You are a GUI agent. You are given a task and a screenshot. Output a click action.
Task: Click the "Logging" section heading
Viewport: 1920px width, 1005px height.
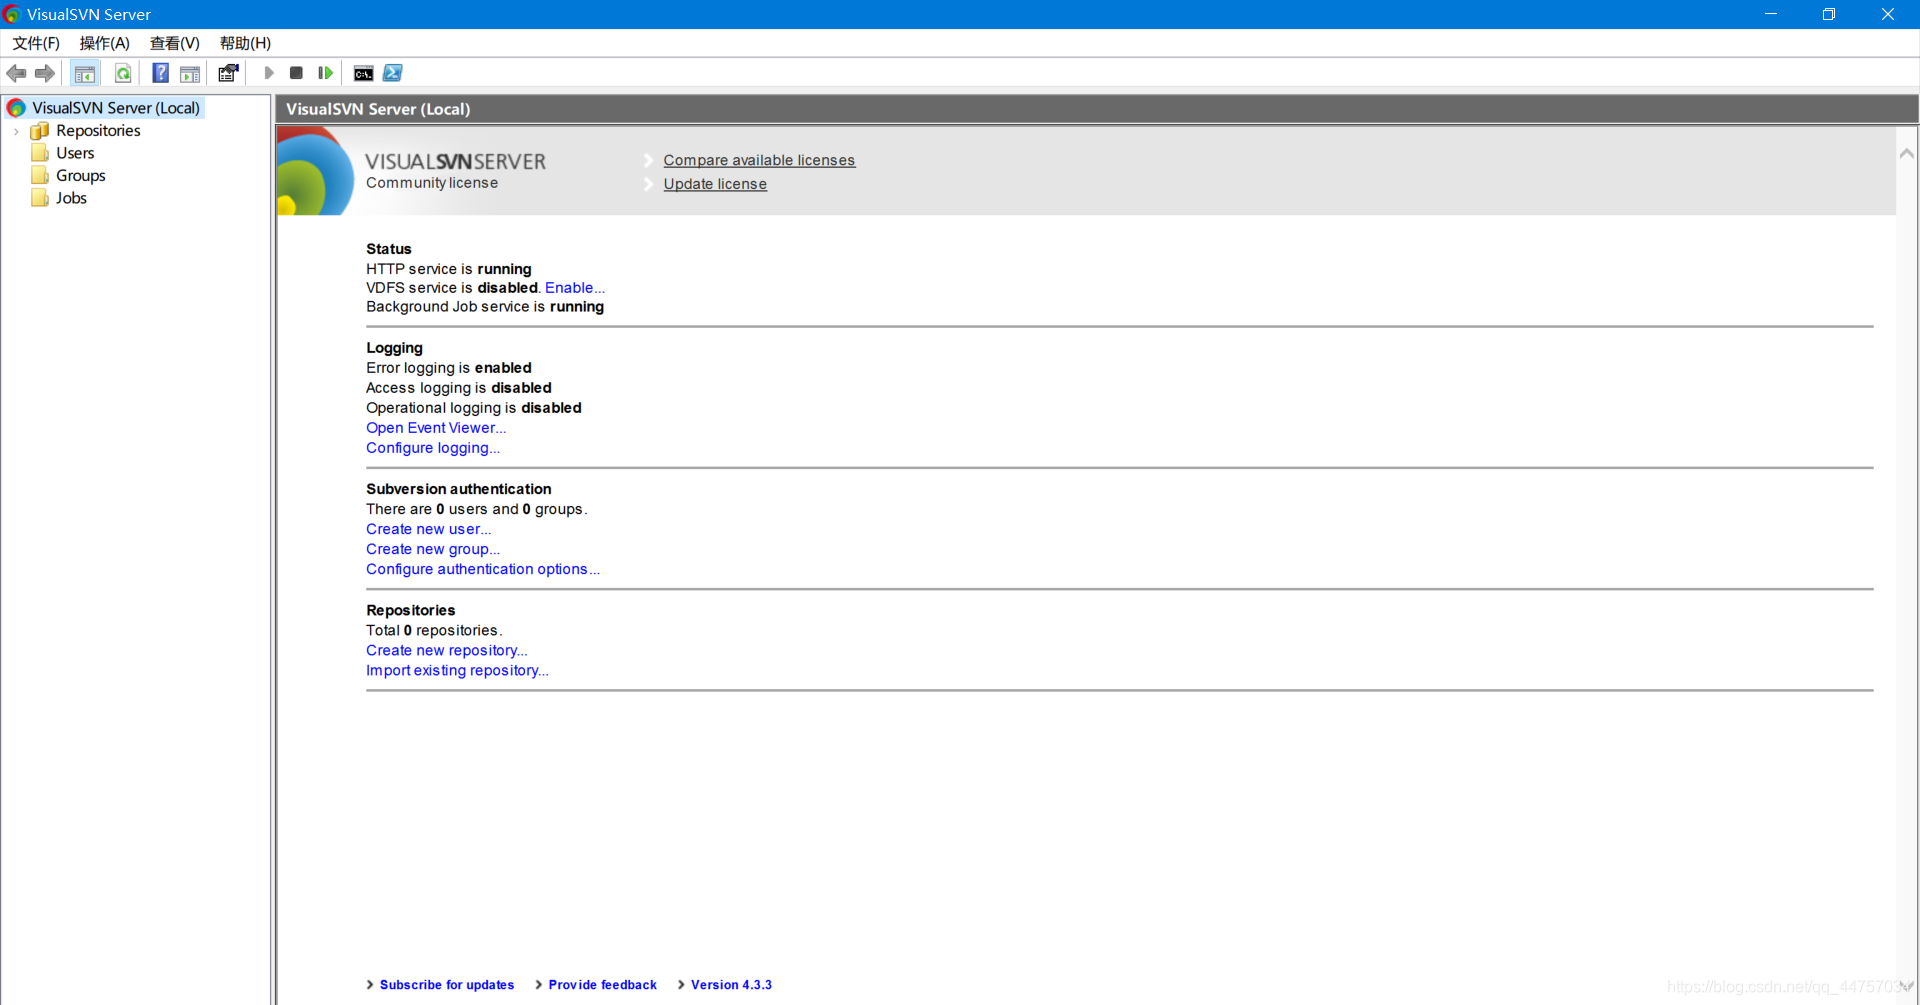tap(395, 348)
